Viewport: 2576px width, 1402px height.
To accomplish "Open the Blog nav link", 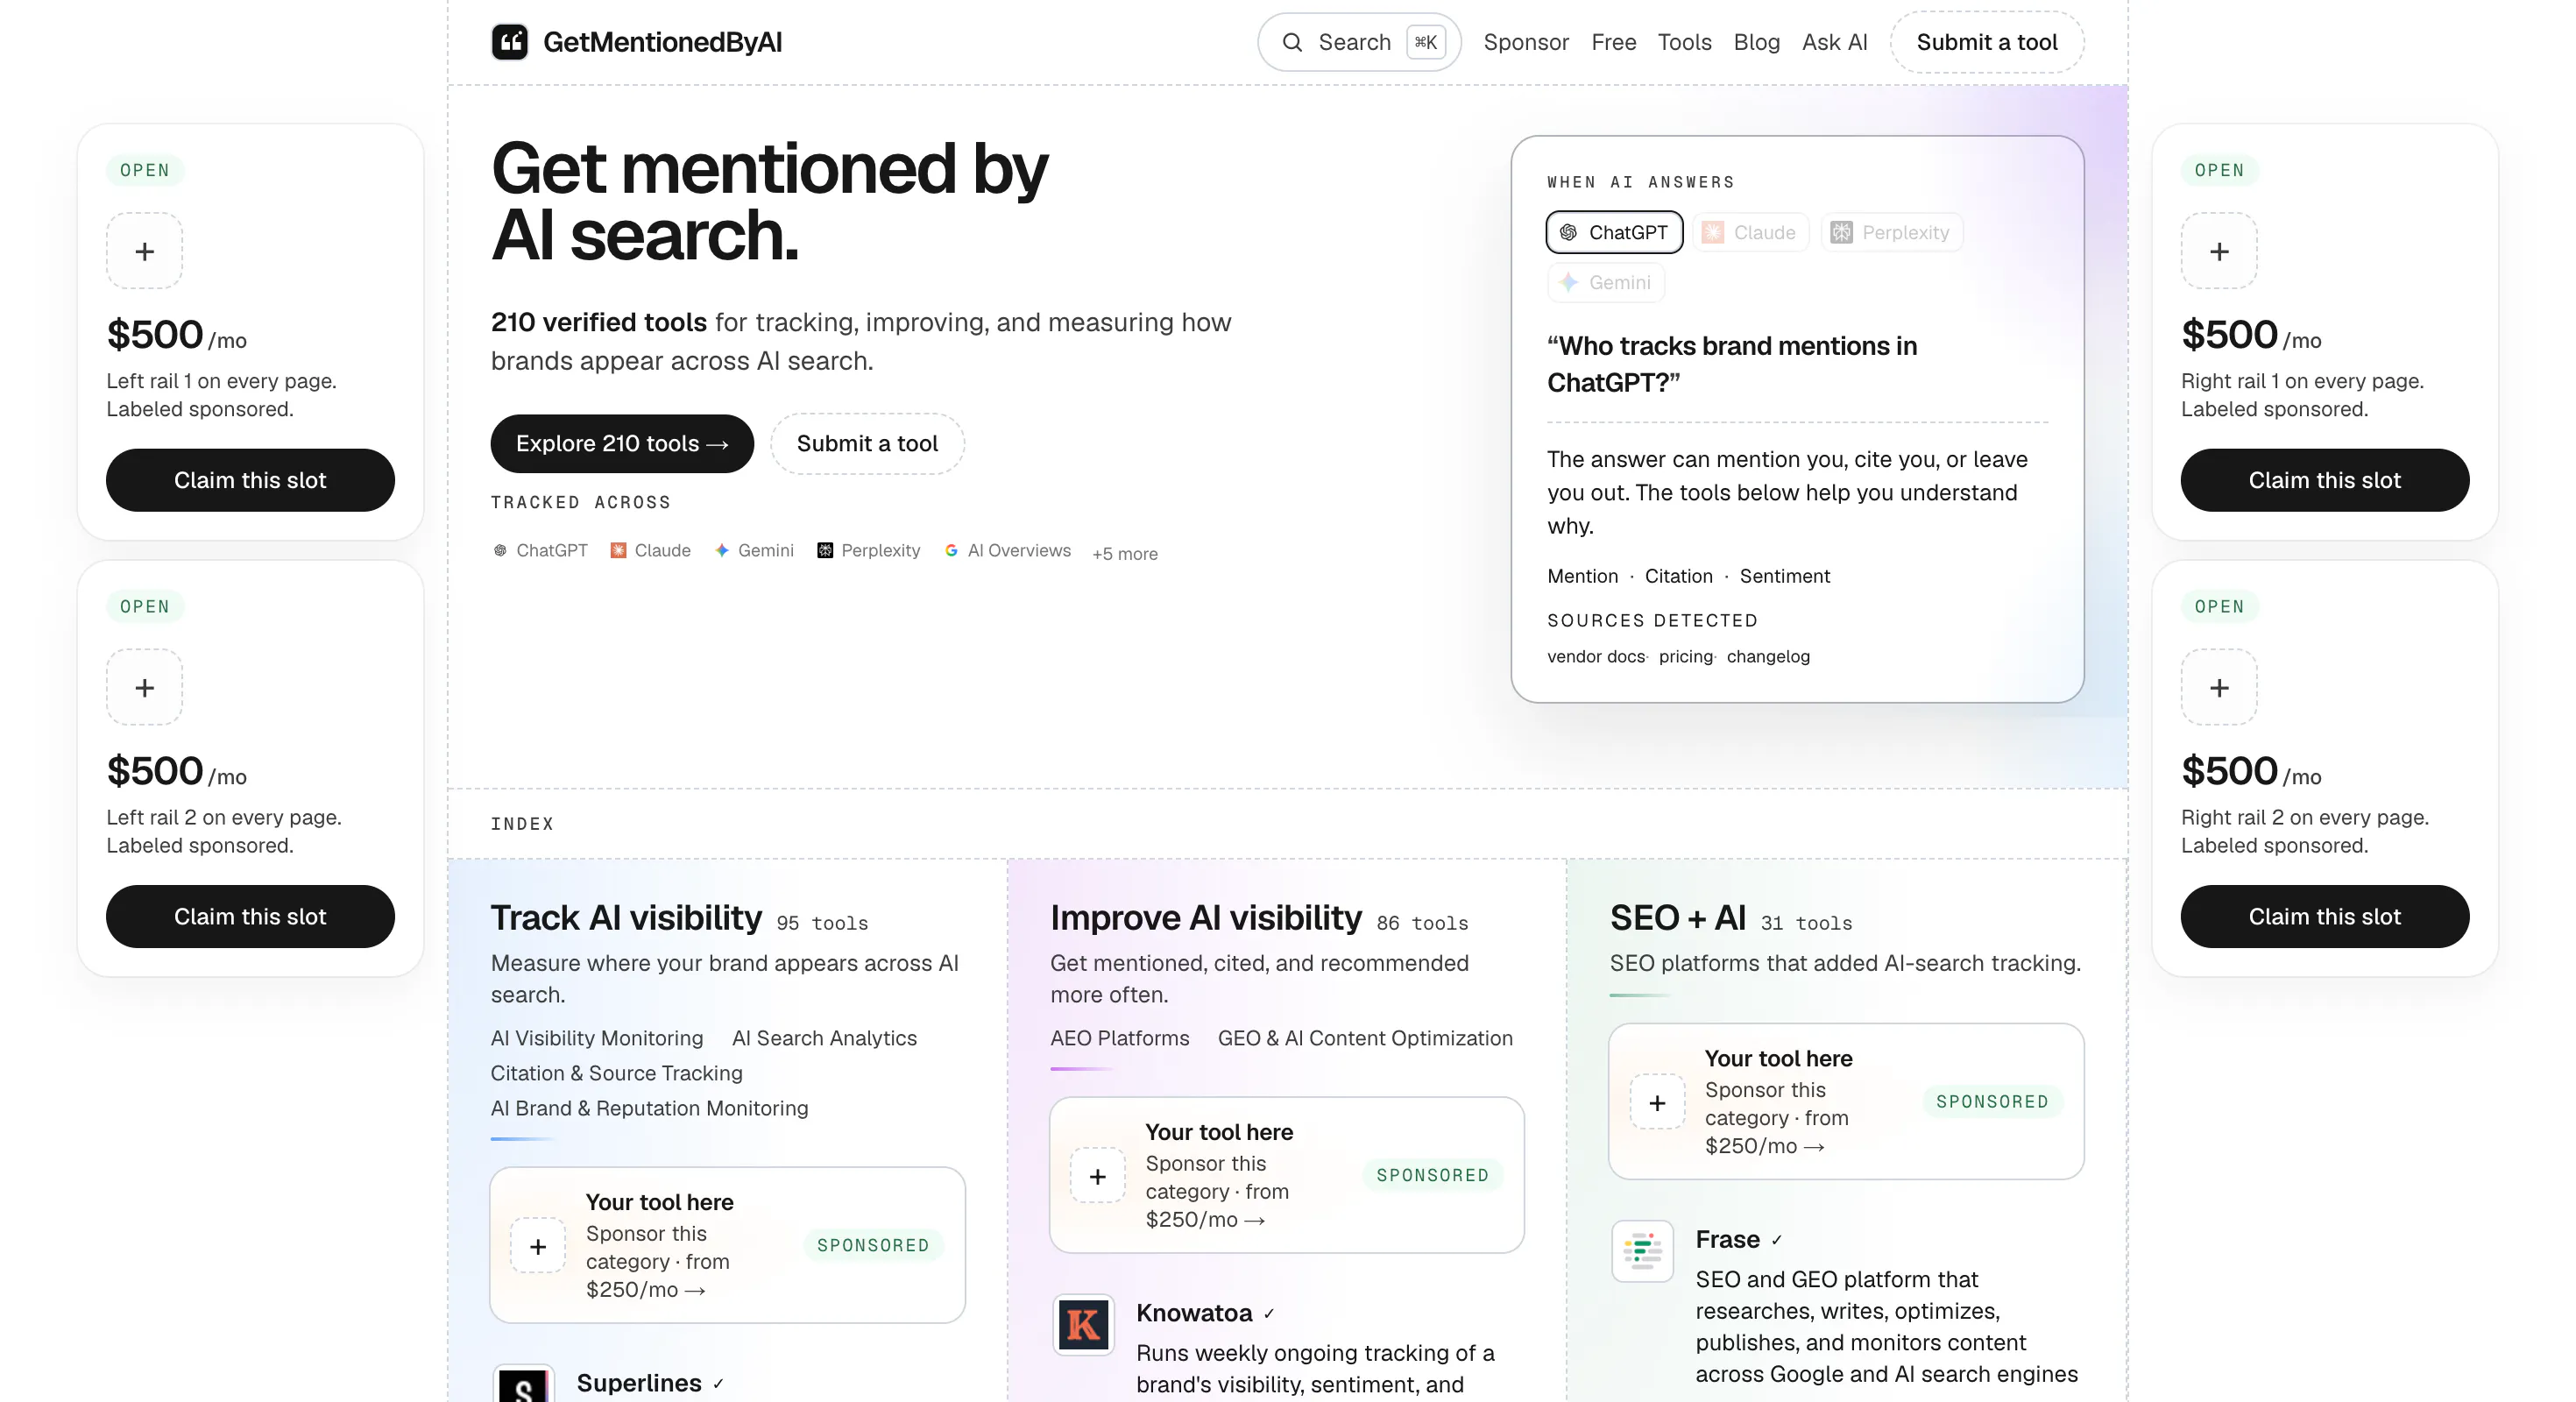I will [x=1756, y=42].
